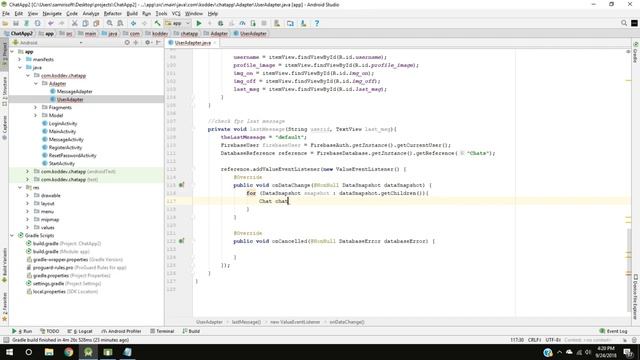Close the UserAdapter.java tab
The height and width of the screenshot is (360, 640).
[x=214, y=43]
